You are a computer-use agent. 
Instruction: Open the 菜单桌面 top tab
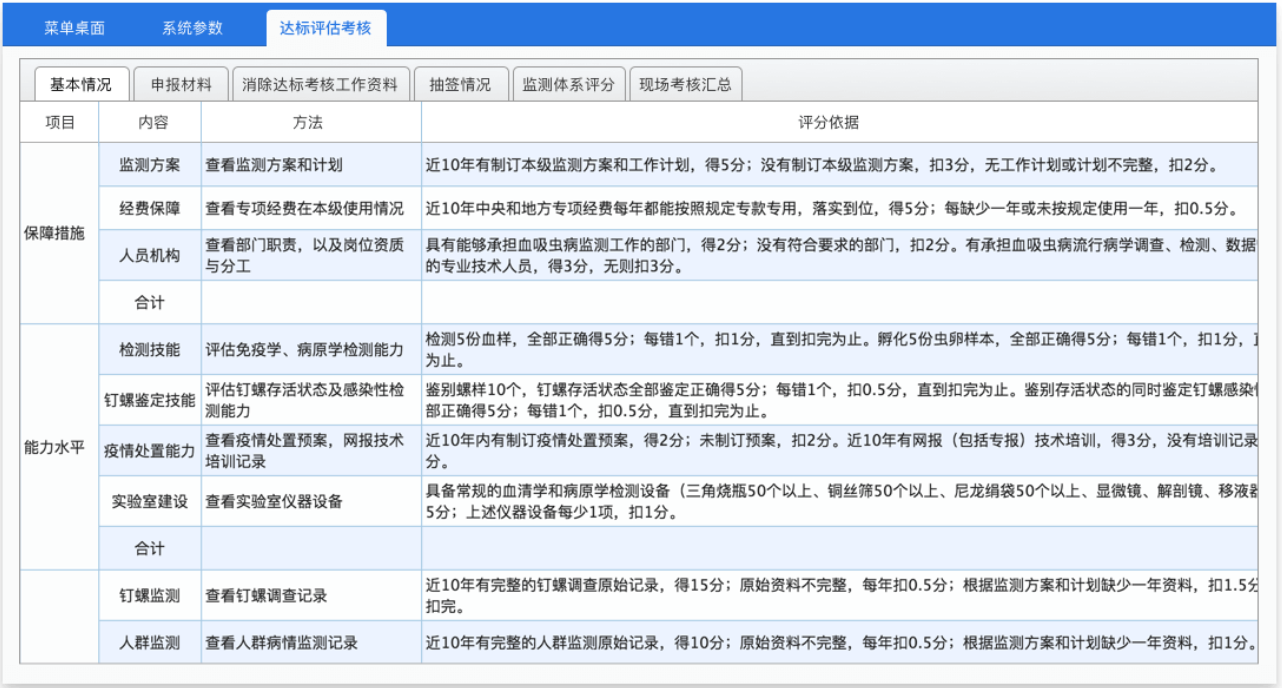(74, 28)
